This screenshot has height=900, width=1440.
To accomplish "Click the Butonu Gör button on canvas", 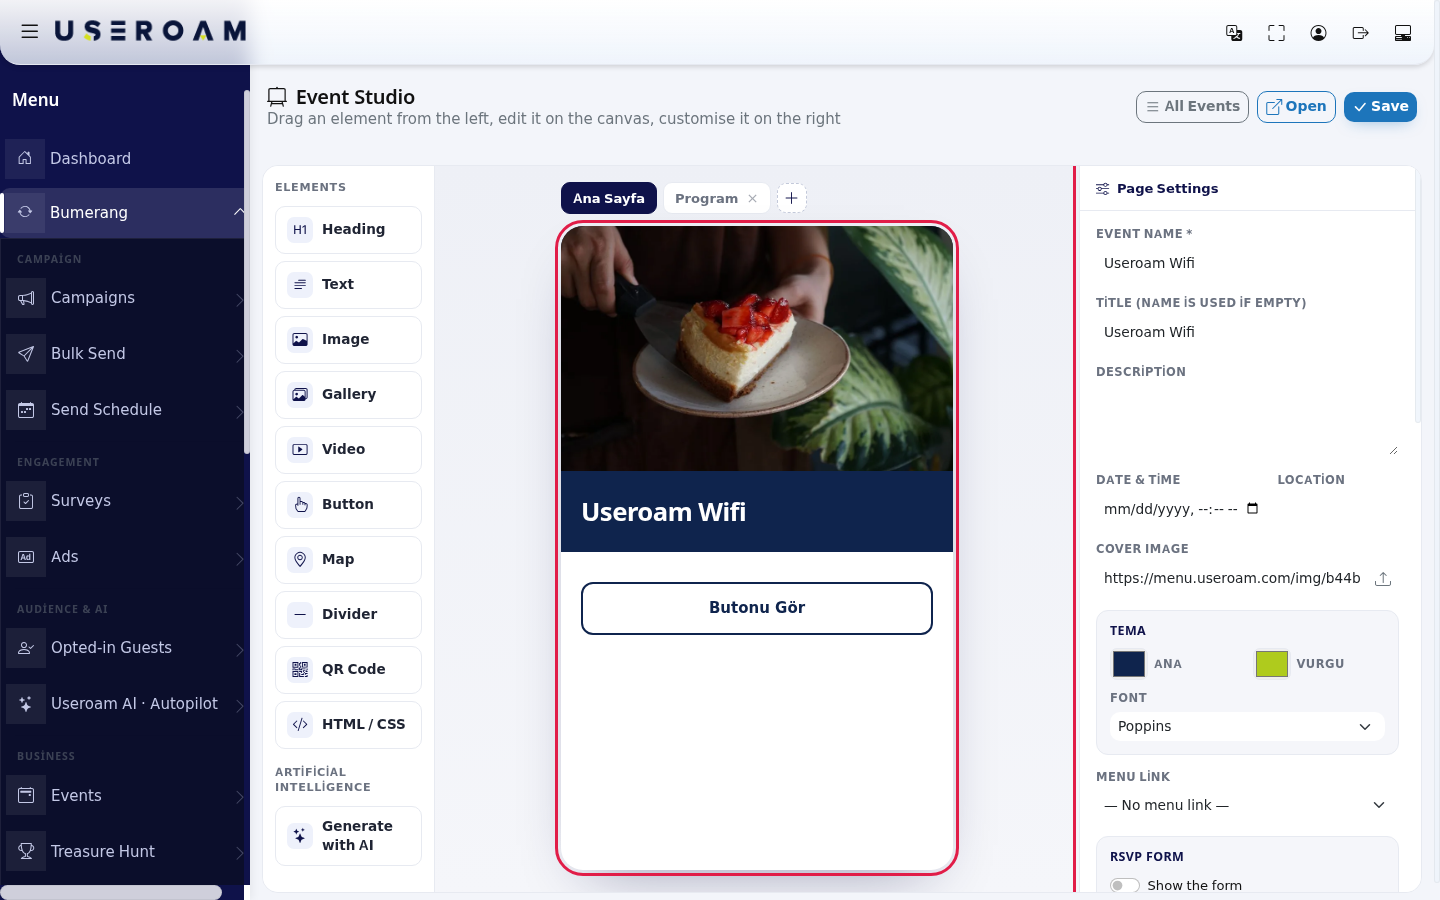I will pos(757,608).
